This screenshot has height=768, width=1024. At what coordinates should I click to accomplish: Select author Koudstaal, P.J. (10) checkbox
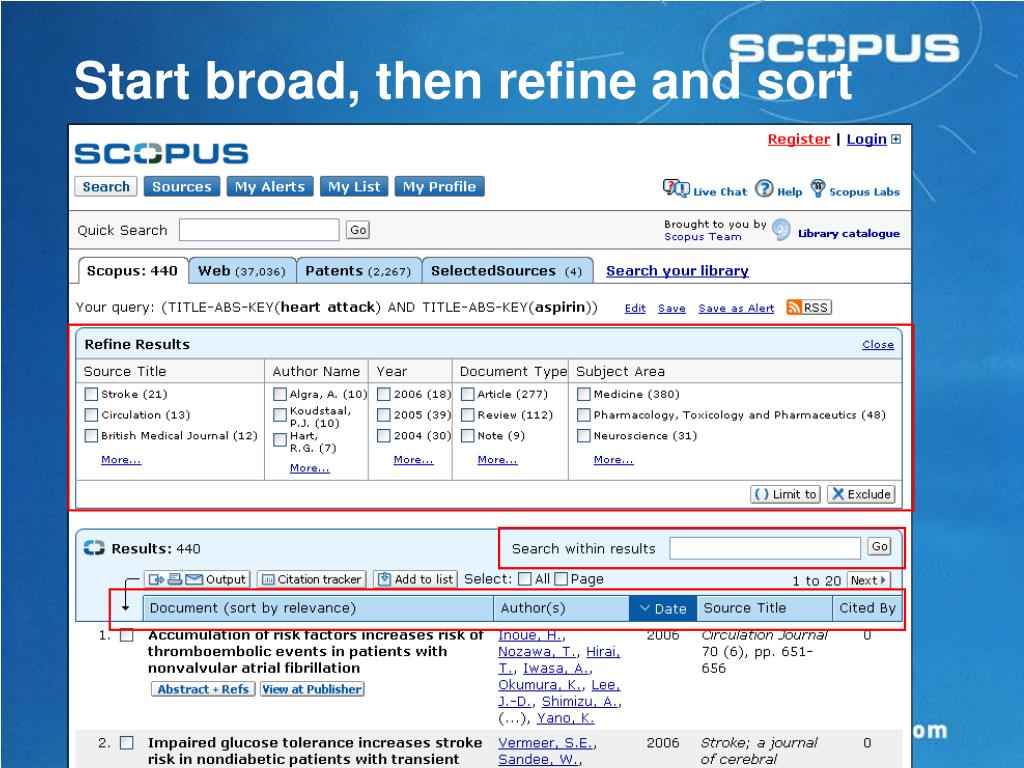pos(280,415)
